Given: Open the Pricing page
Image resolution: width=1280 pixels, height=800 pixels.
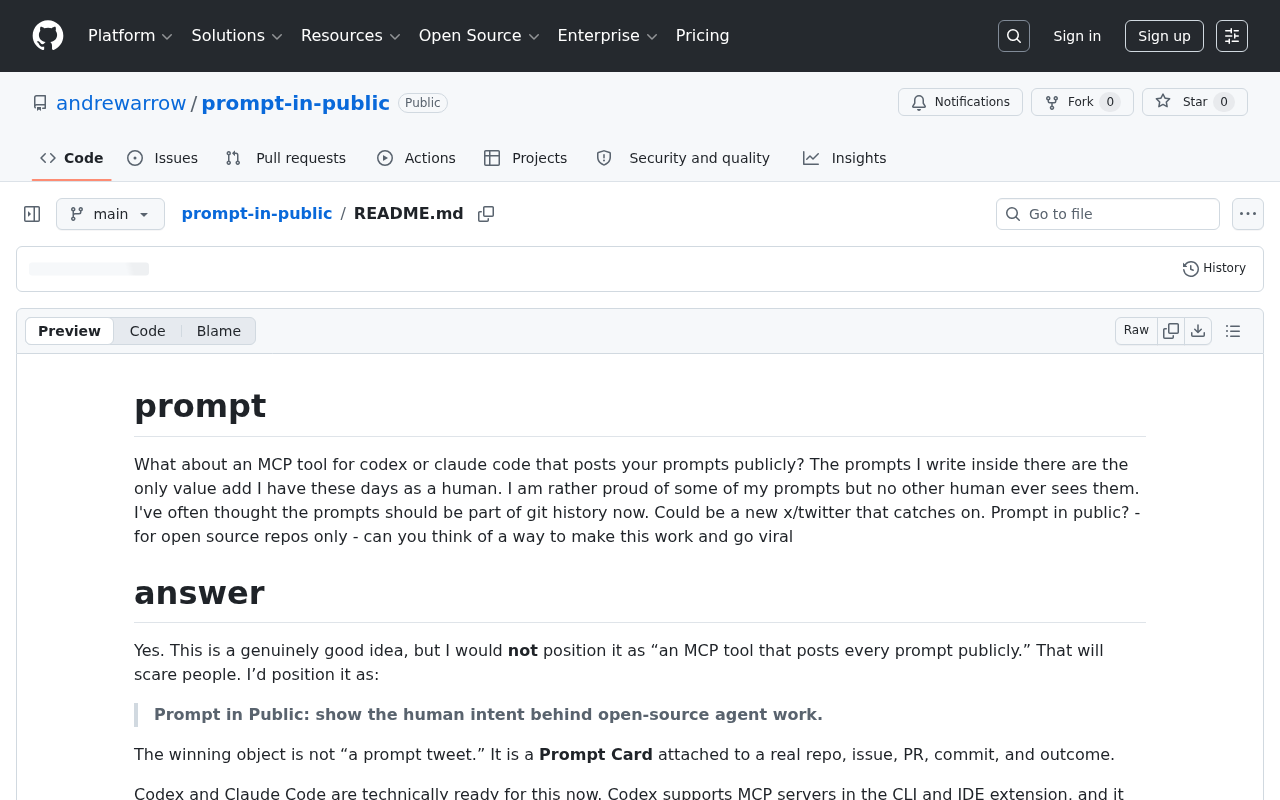Looking at the screenshot, I should (x=703, y=36).
